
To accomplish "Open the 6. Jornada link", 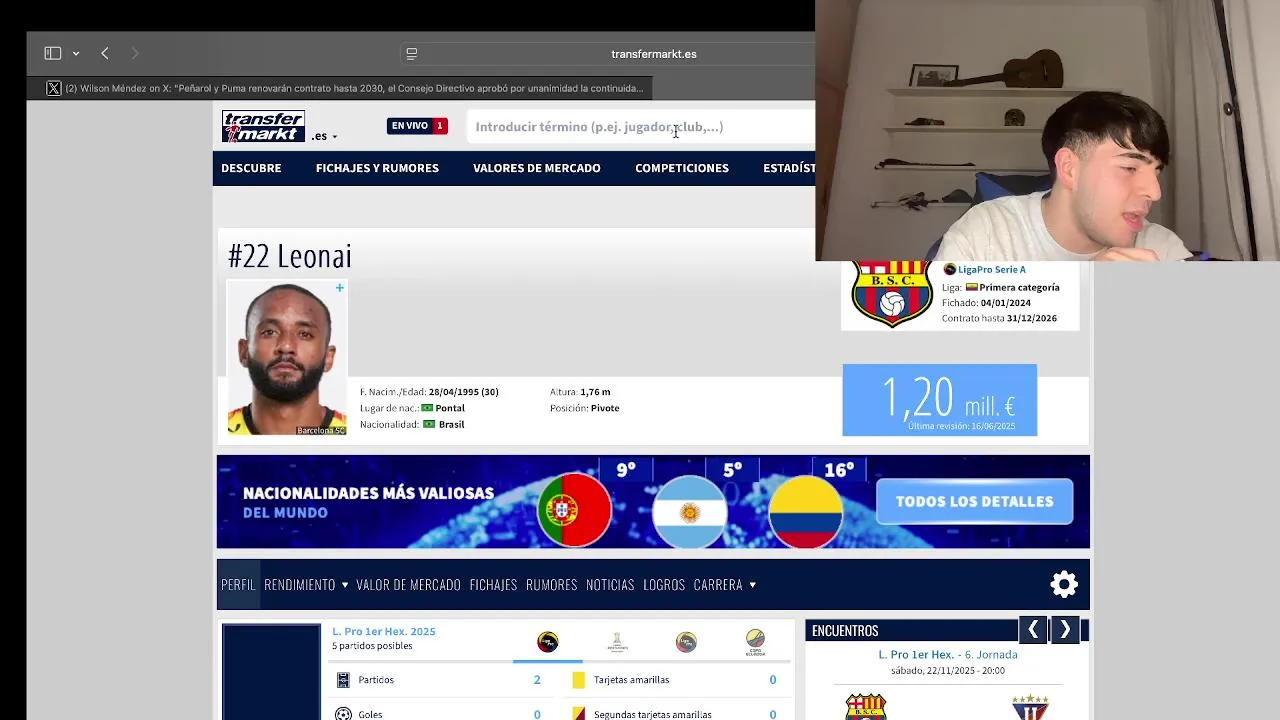I will [991, 655].
